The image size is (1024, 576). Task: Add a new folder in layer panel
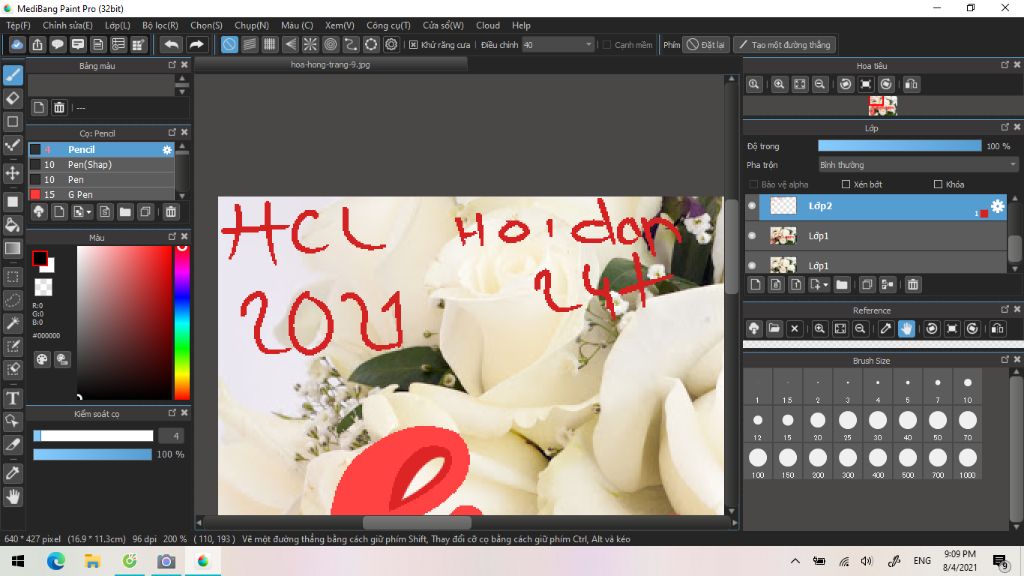842,285
